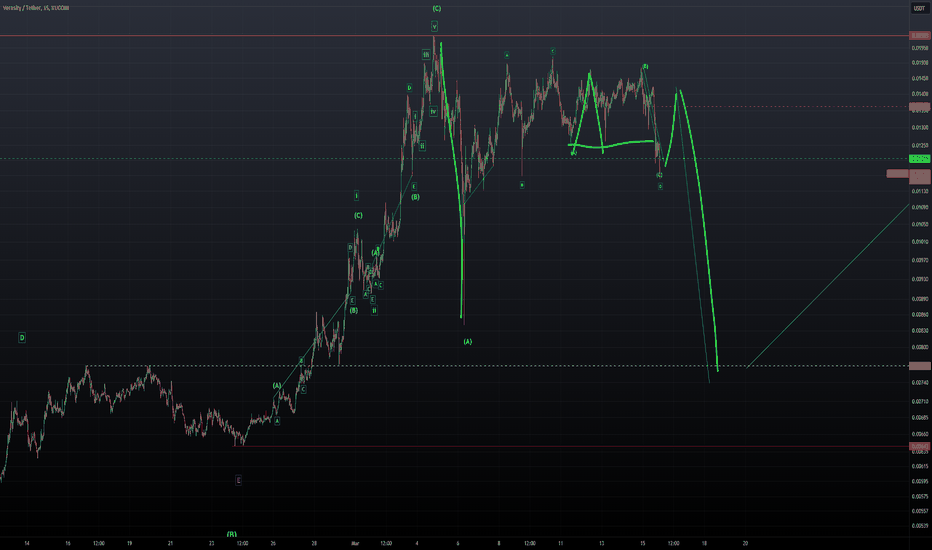Select the boxed iv wave label

pos(433,111)
